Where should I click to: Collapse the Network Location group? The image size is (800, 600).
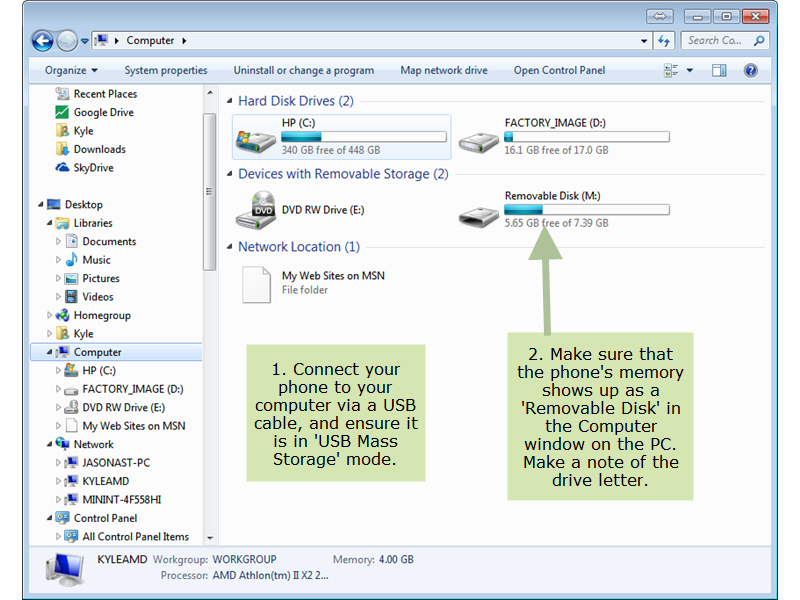(x=230, y=247)
